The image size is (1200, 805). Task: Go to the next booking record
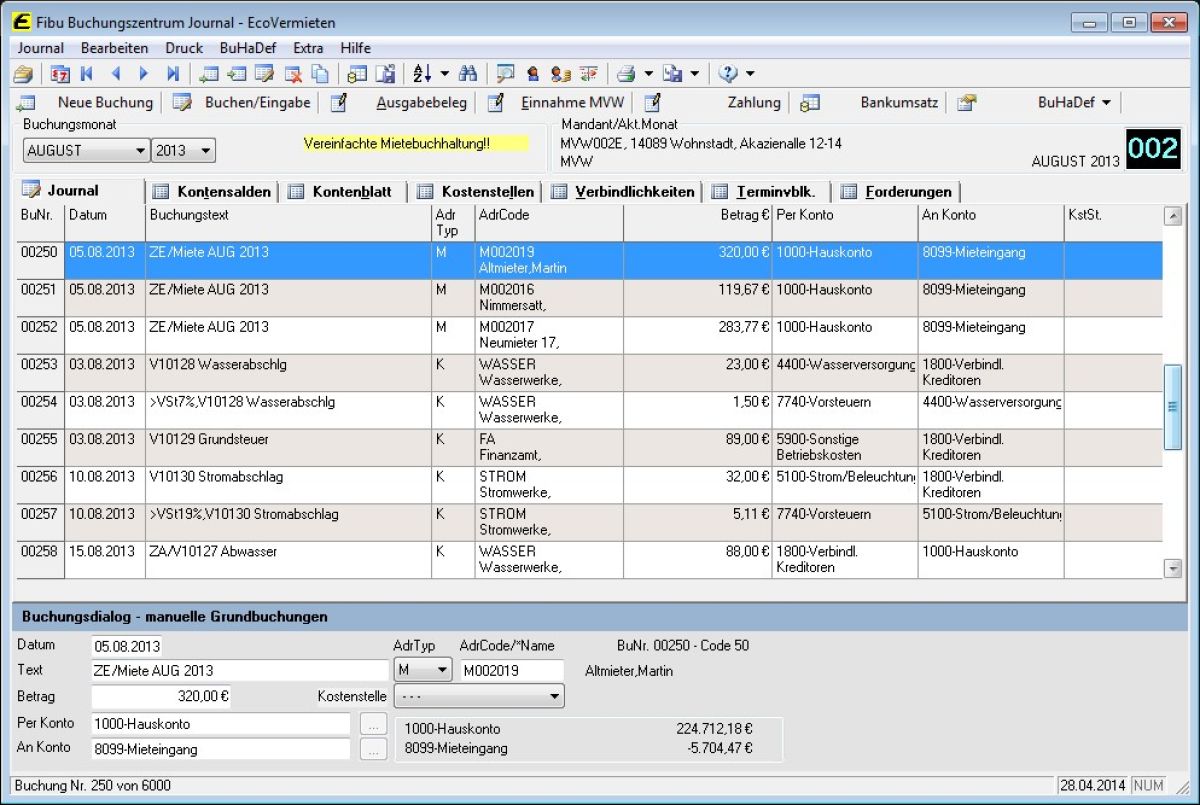click(144, 73)
